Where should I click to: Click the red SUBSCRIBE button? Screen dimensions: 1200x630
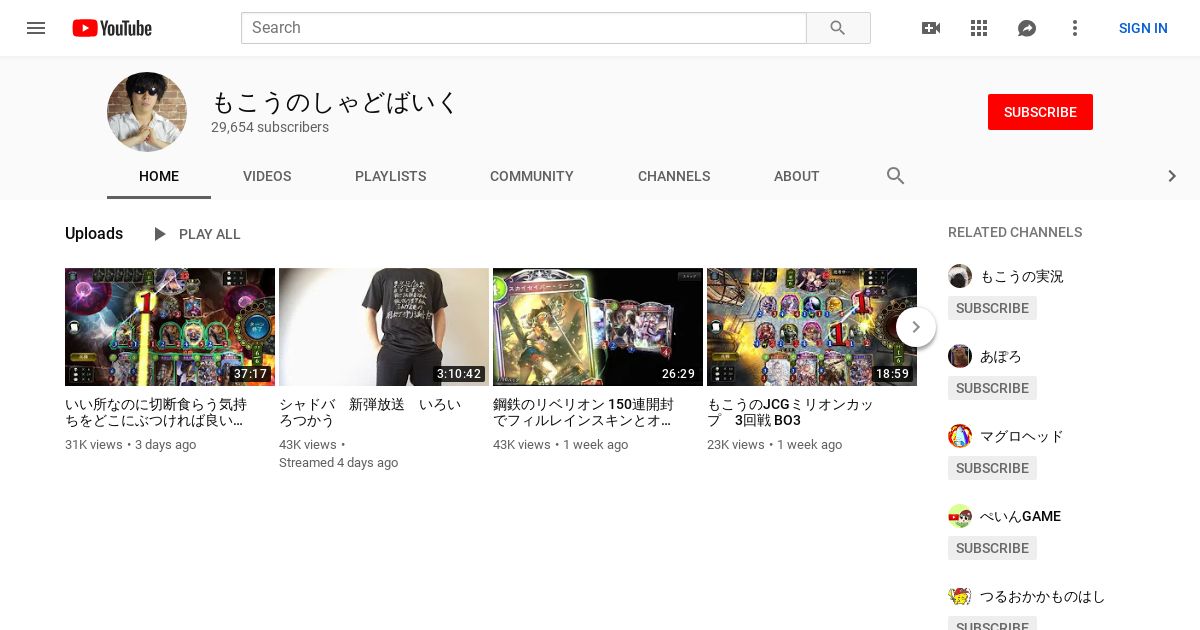click(1040, 112)
